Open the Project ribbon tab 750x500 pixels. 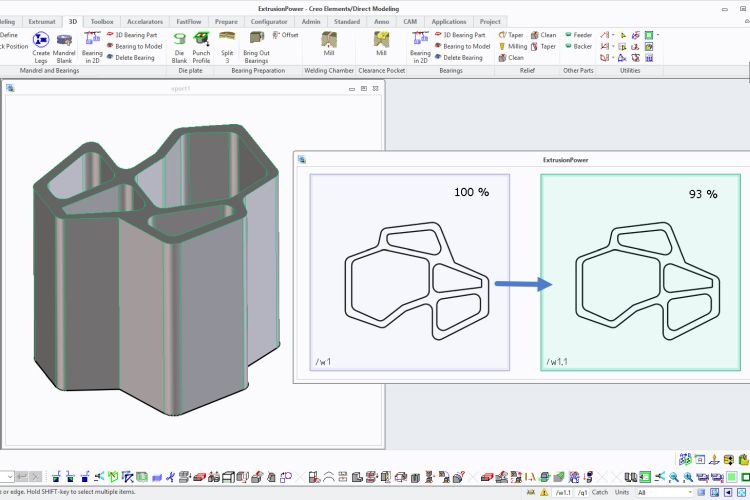pyautogui.click(x=490, y=22)
